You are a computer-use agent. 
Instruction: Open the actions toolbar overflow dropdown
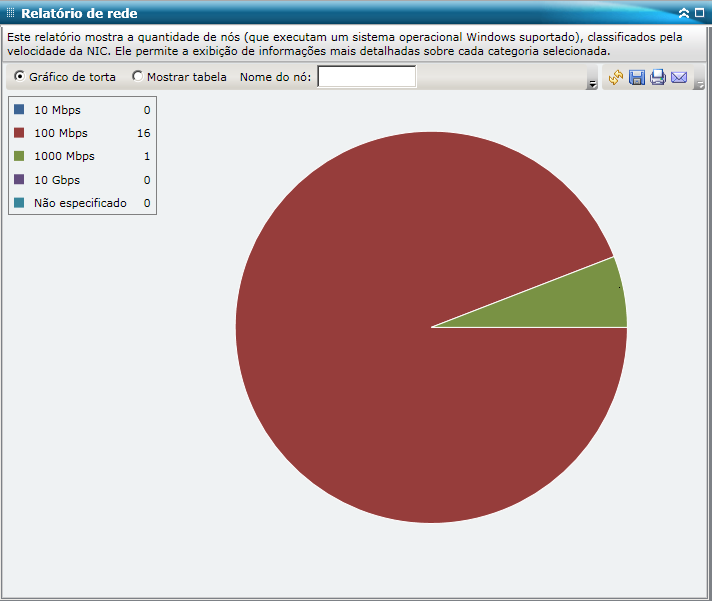700,84
